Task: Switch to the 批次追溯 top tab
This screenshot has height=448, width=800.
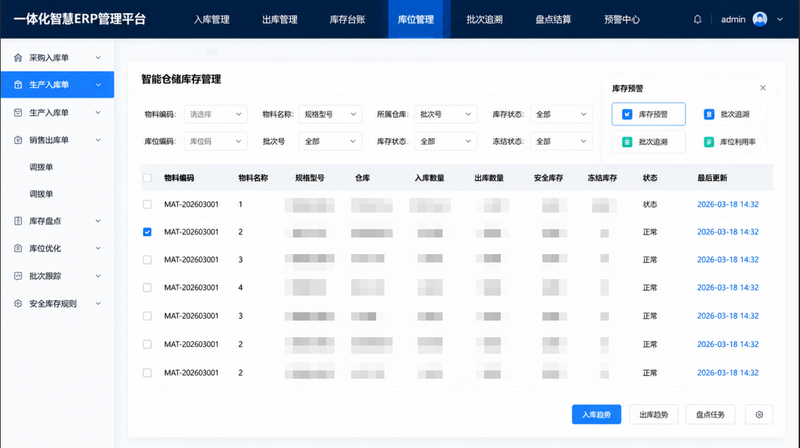Action: 484,19
